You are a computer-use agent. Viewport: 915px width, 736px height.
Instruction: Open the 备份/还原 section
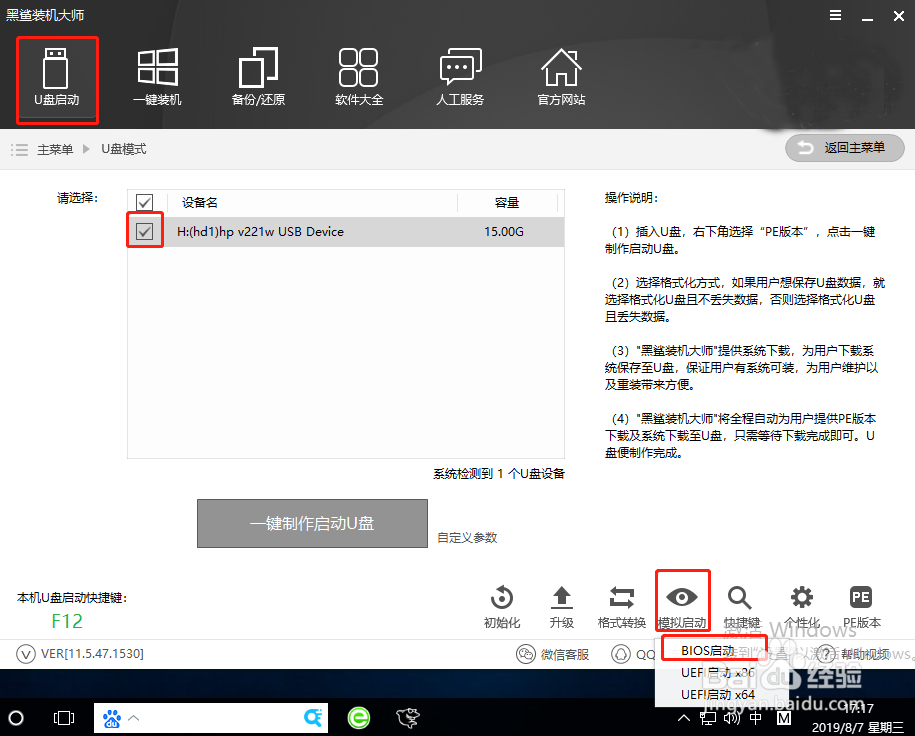[259, 78]
